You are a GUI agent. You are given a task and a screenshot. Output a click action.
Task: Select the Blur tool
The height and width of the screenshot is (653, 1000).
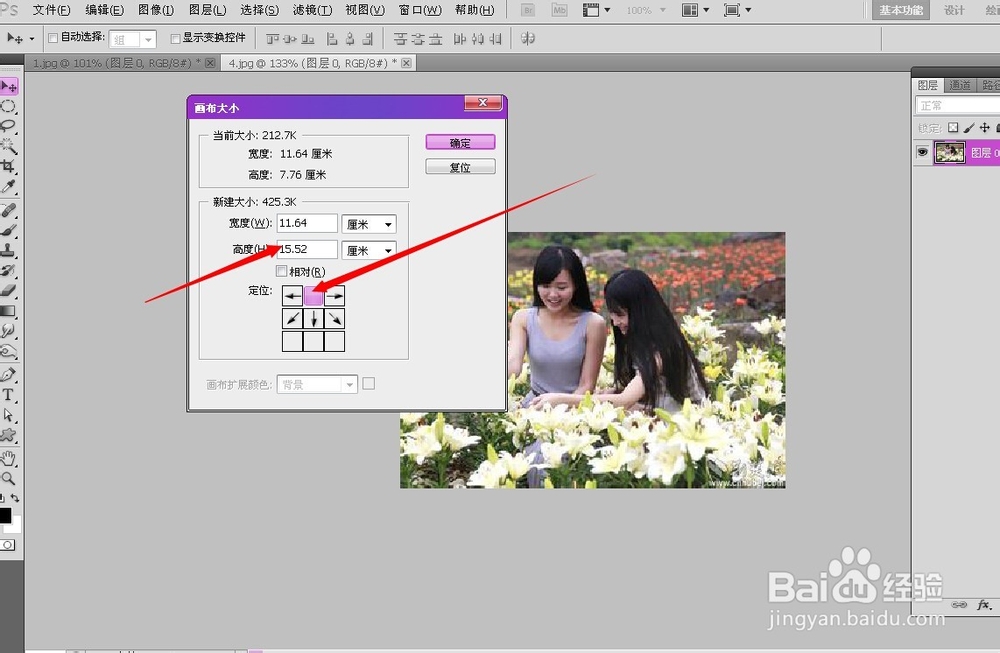coord(8,330)
